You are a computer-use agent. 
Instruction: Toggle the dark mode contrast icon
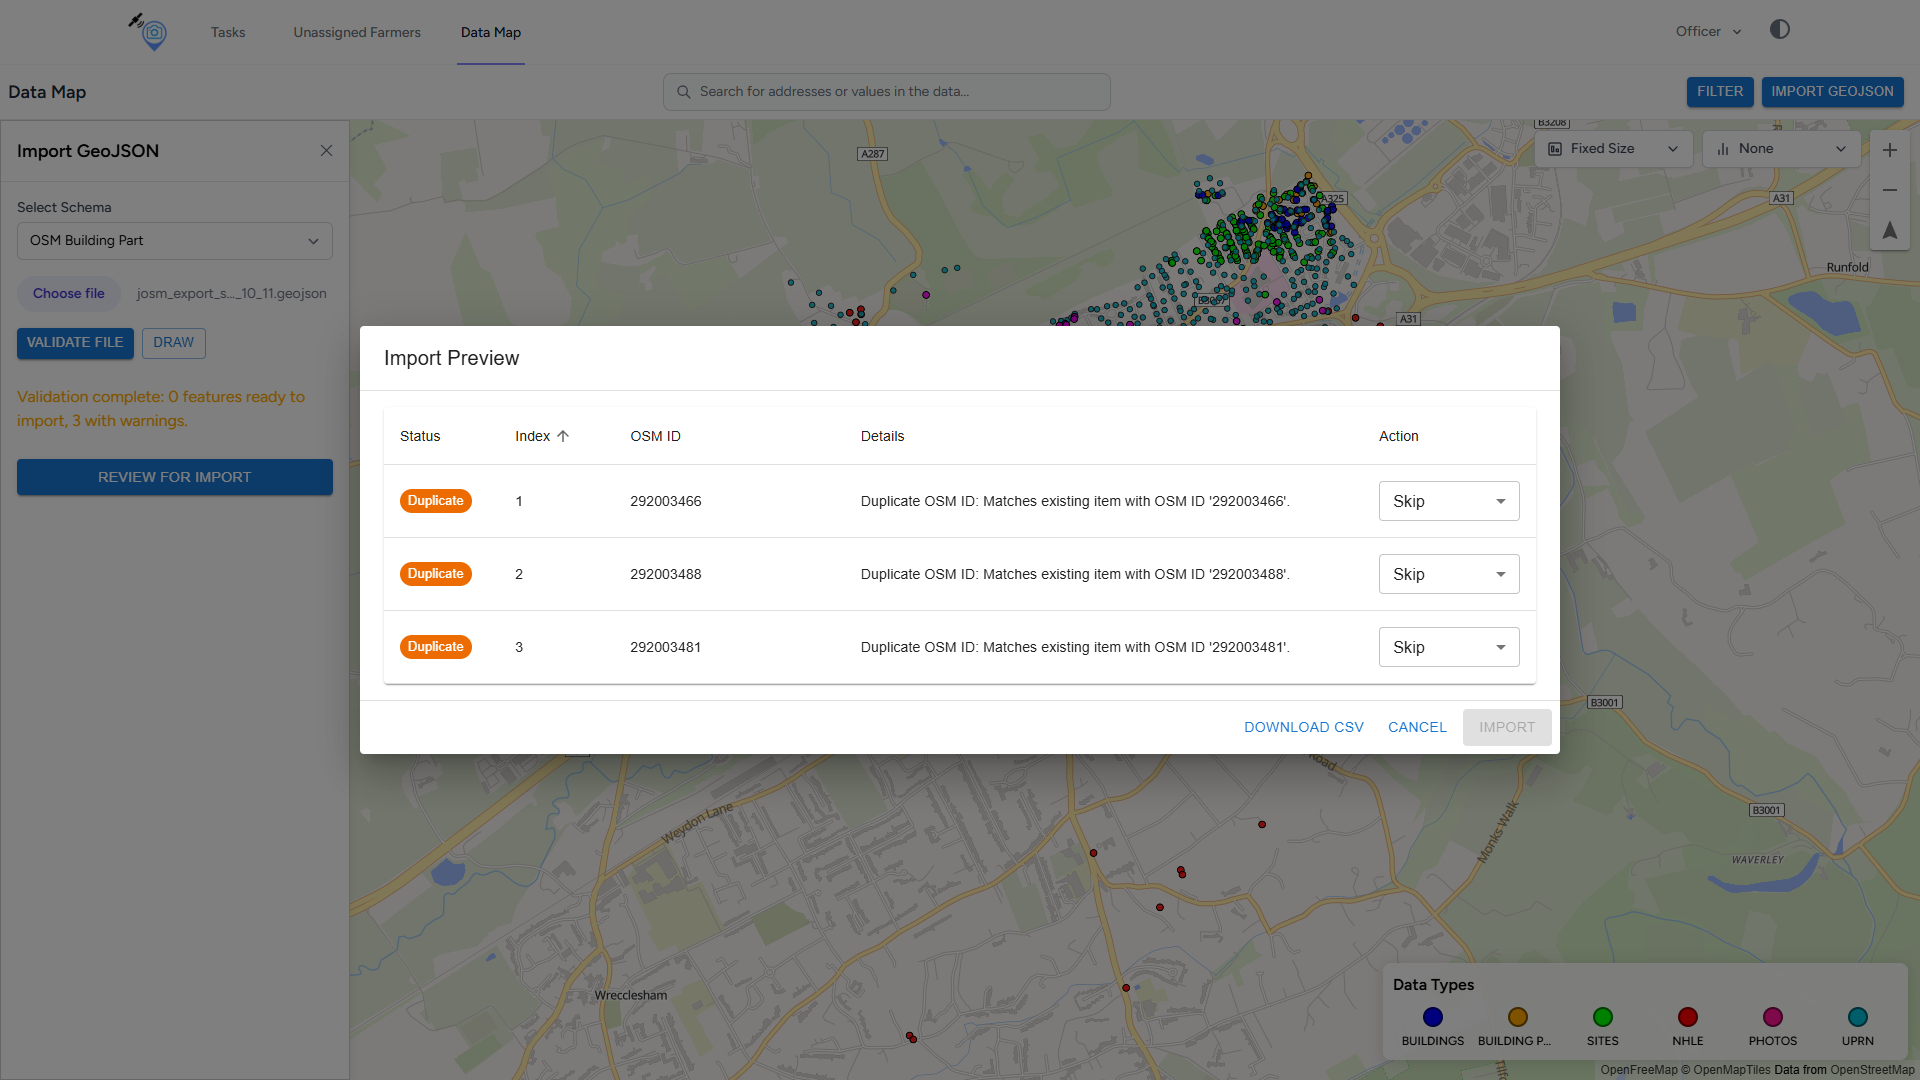tap(1779, 30)
